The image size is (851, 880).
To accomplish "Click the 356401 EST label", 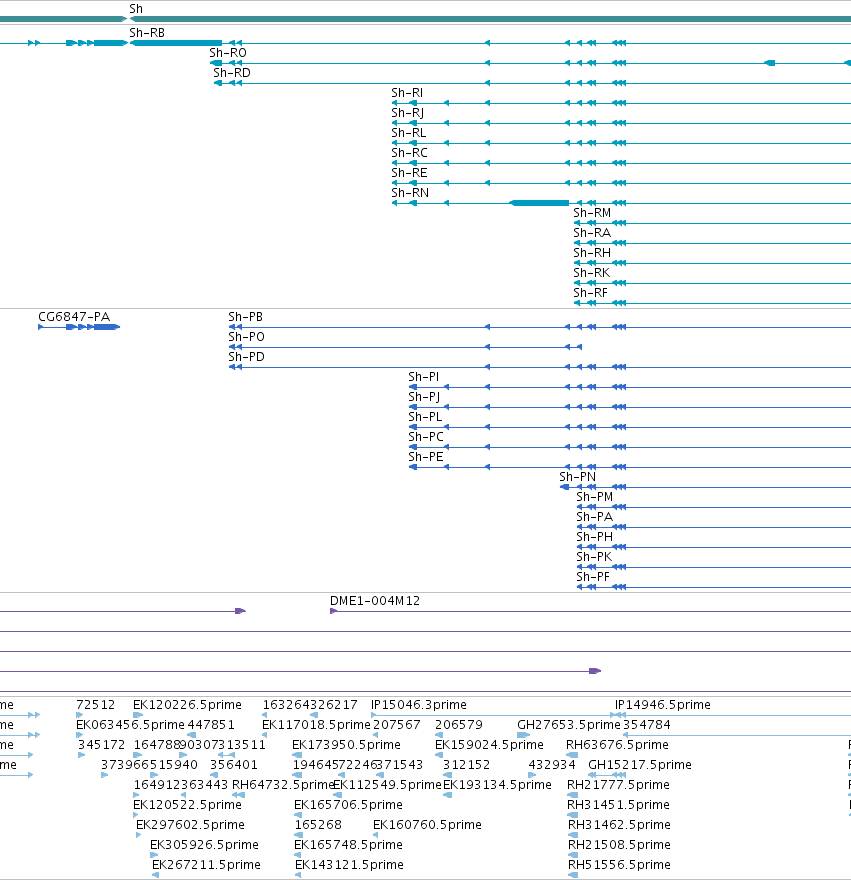I will tap(234, 765).
